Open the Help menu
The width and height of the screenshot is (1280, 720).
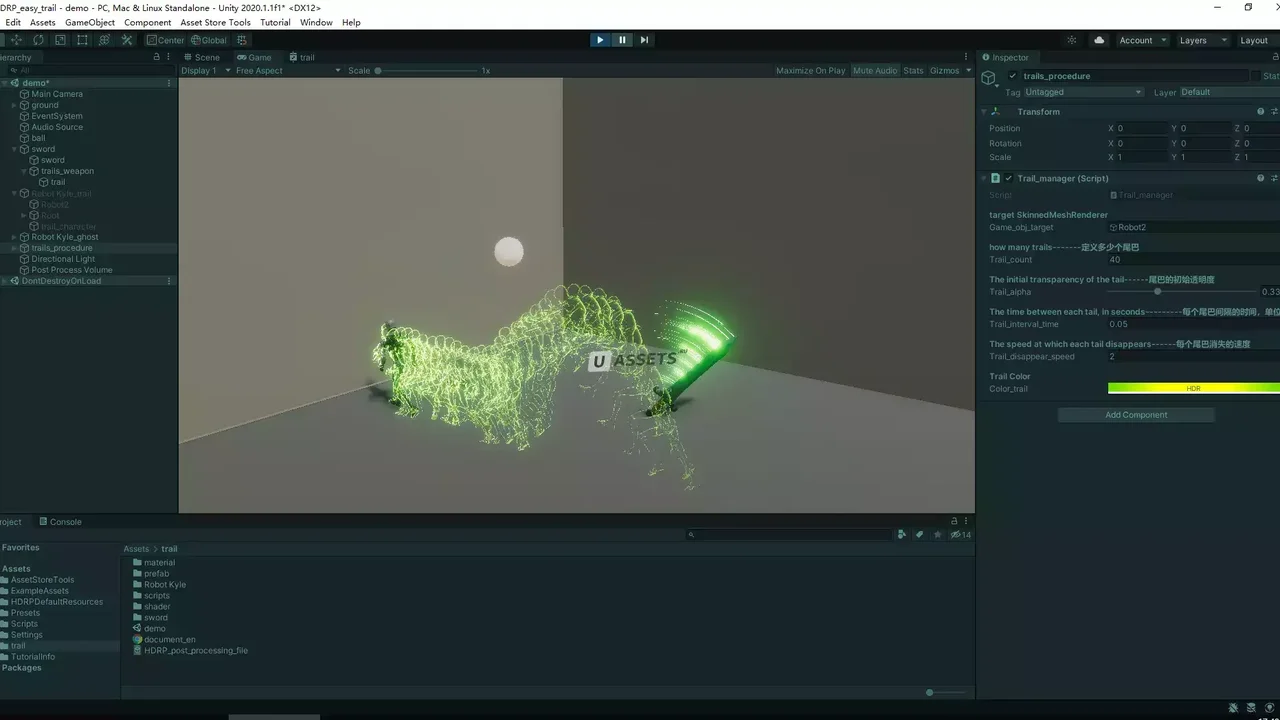coord(351,22)
